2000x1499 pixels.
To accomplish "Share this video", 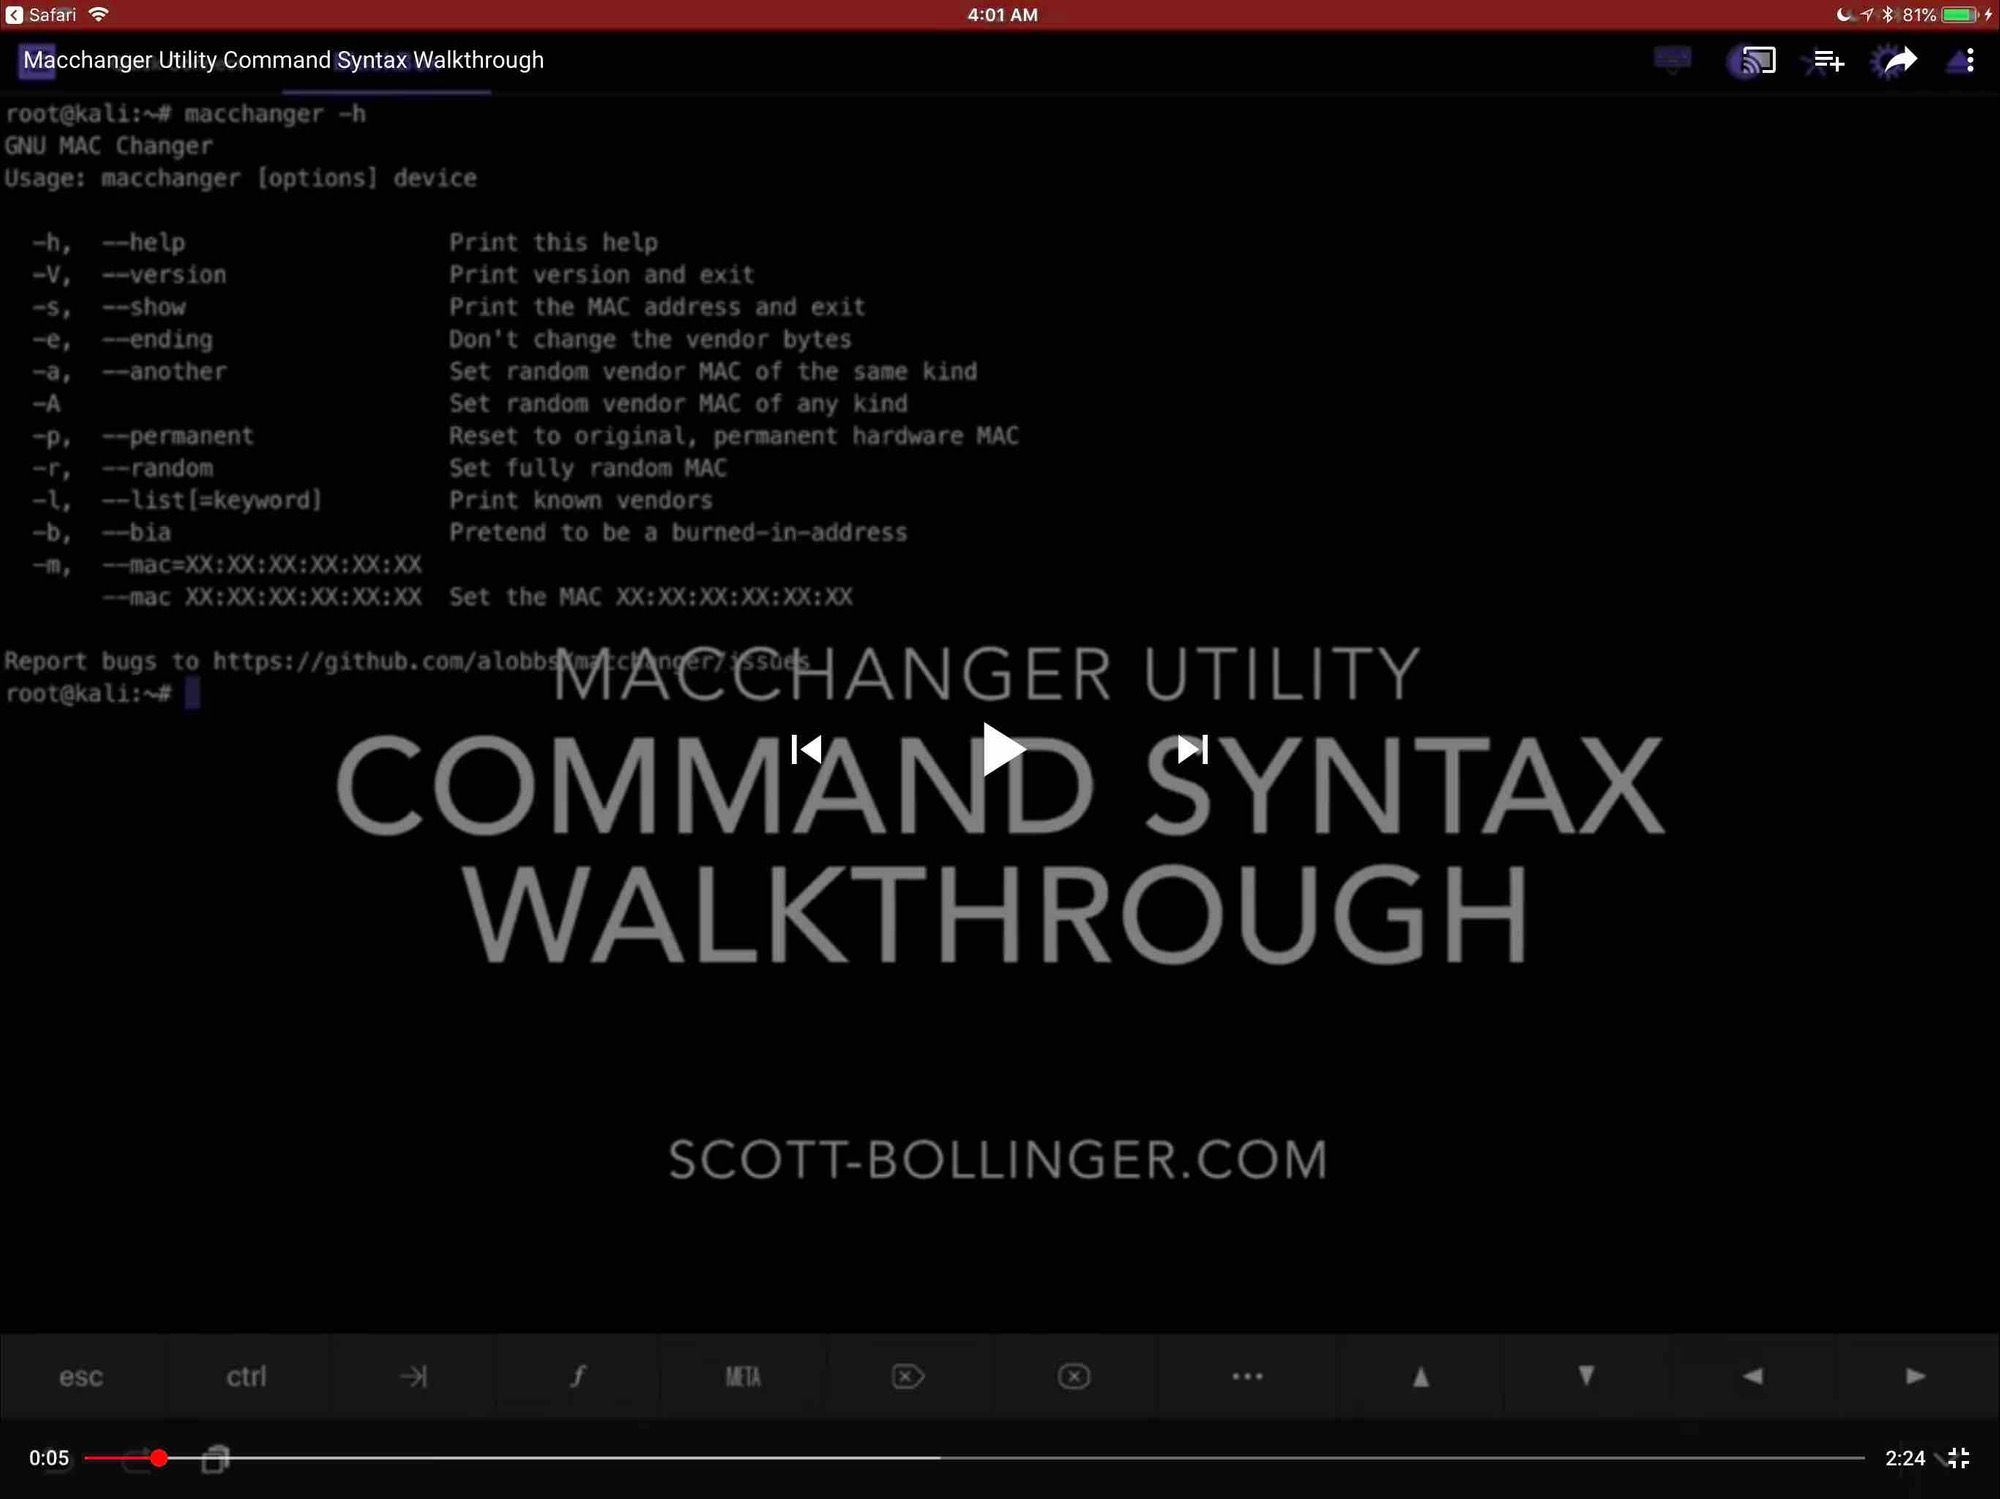I will pos(1899,60).
